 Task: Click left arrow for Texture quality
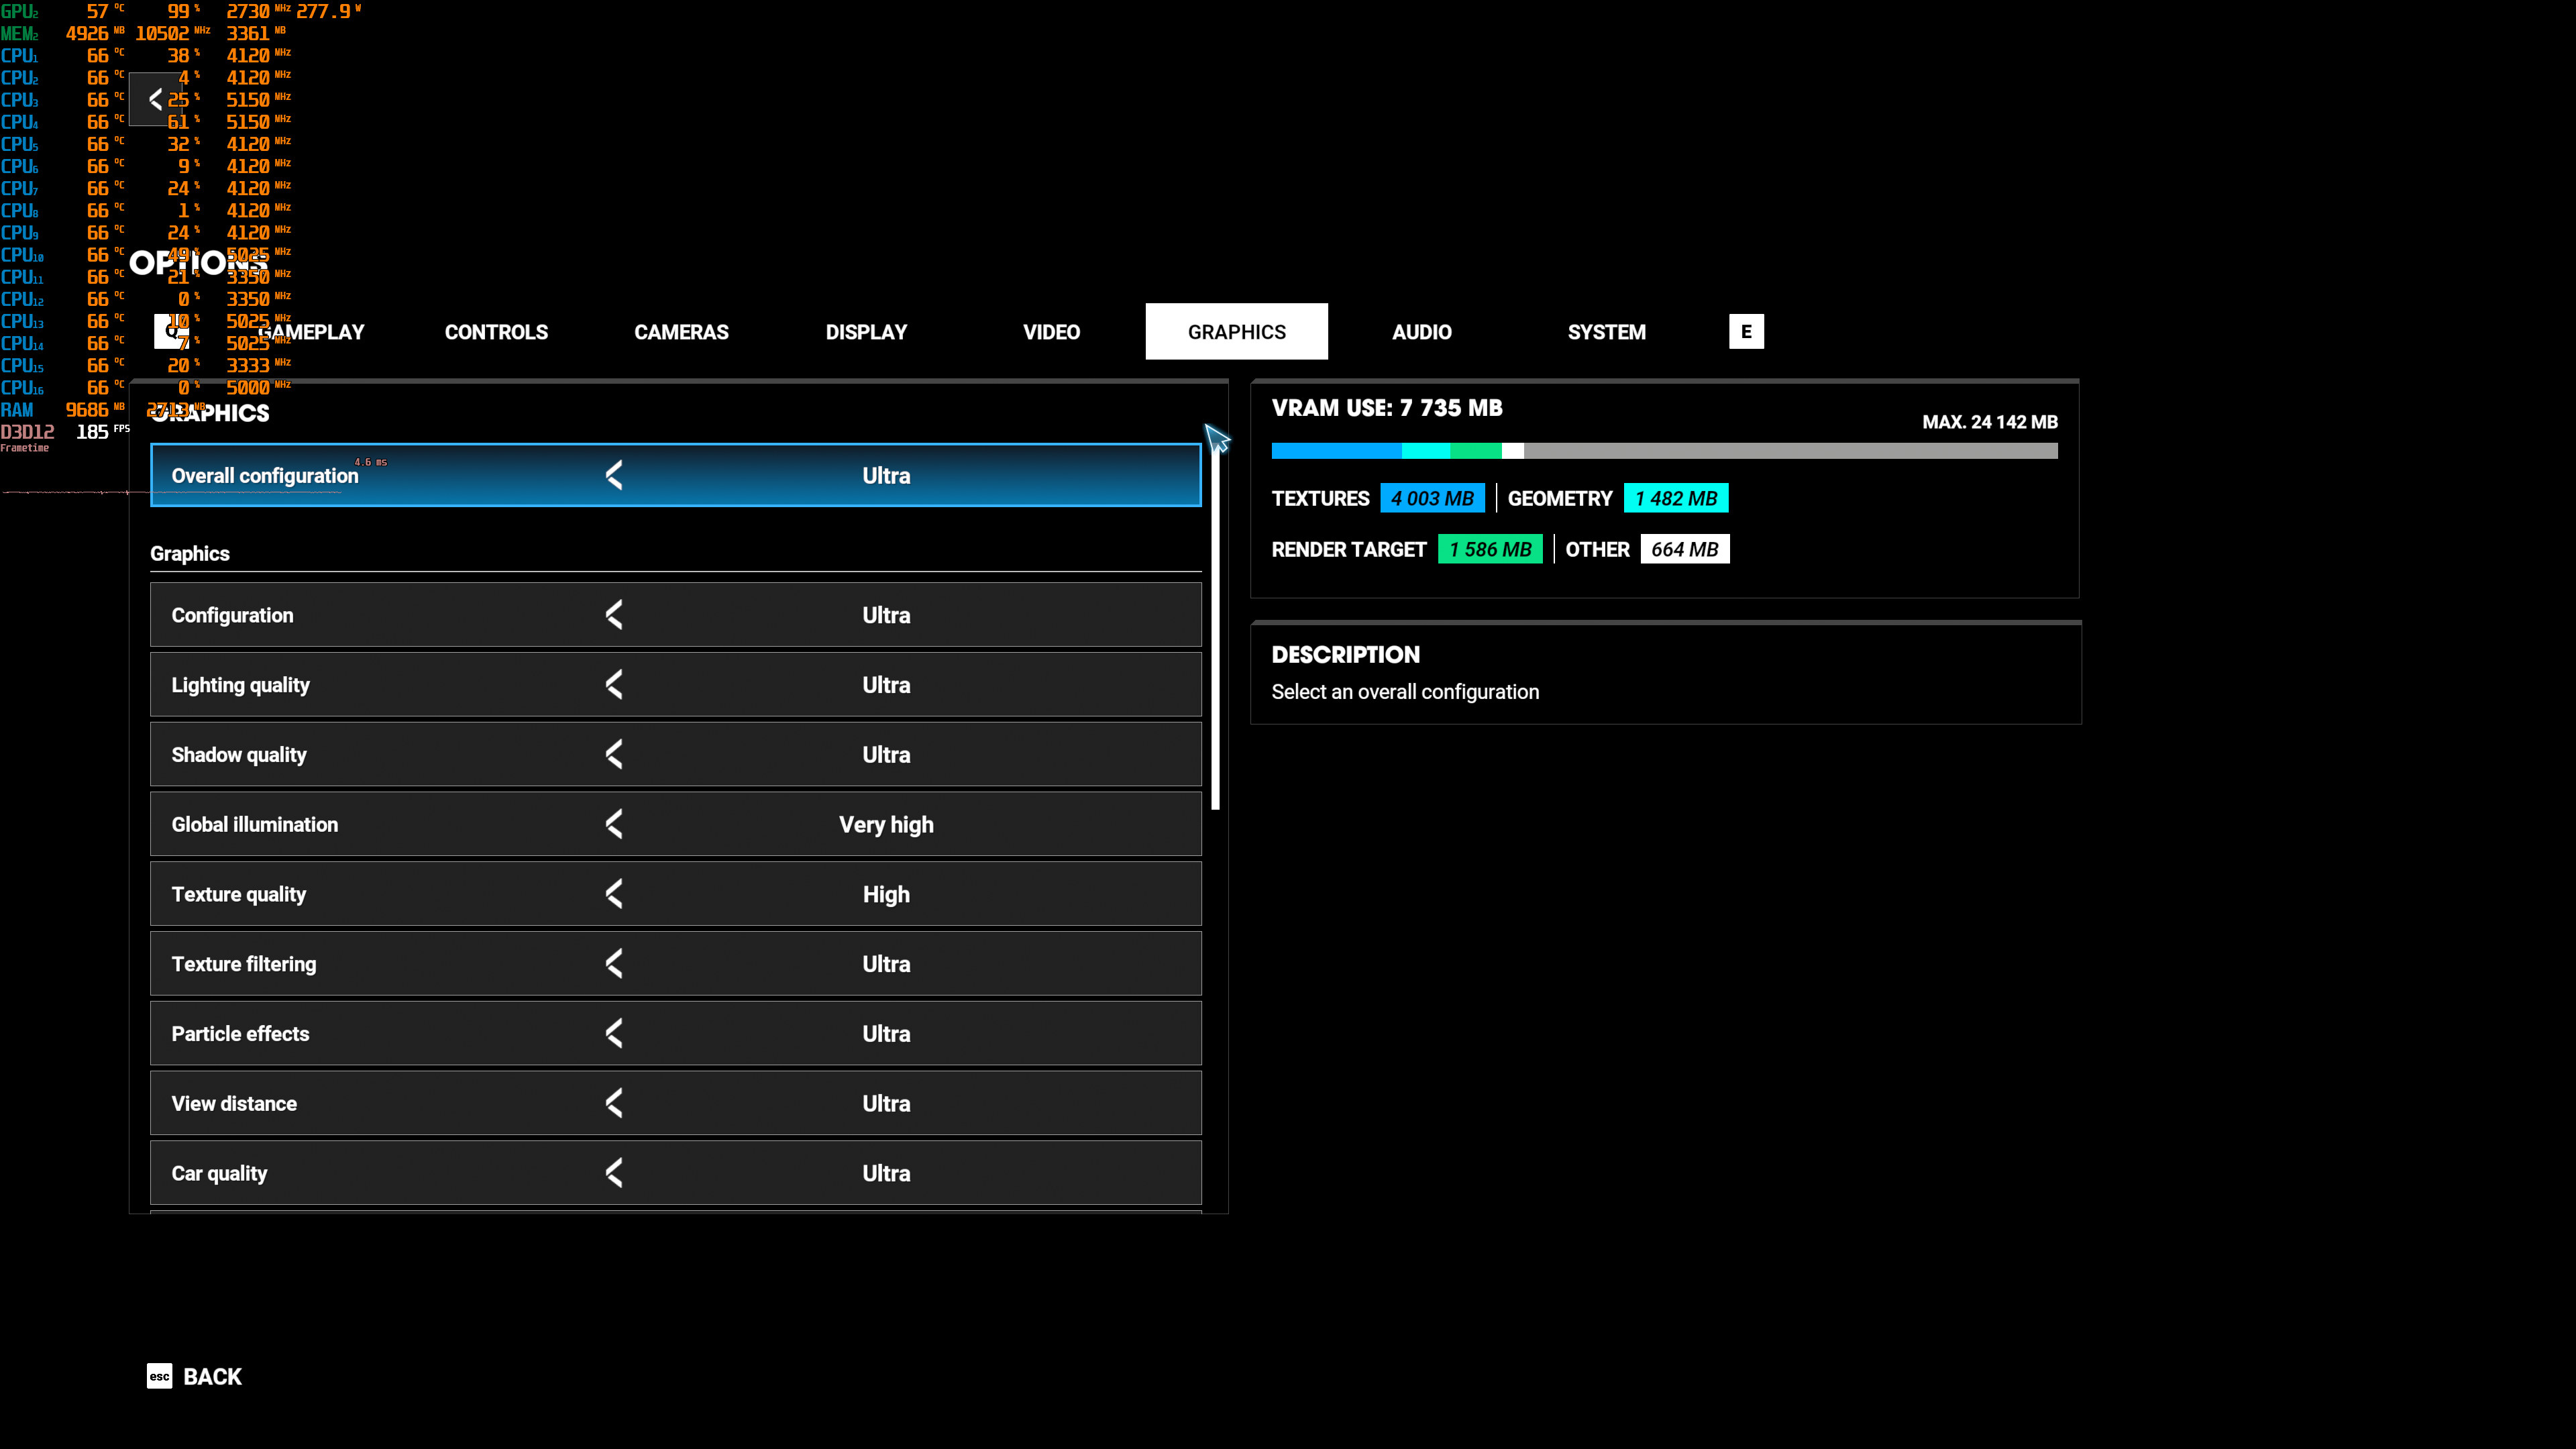pyautogui.click(x=614, y=894)
